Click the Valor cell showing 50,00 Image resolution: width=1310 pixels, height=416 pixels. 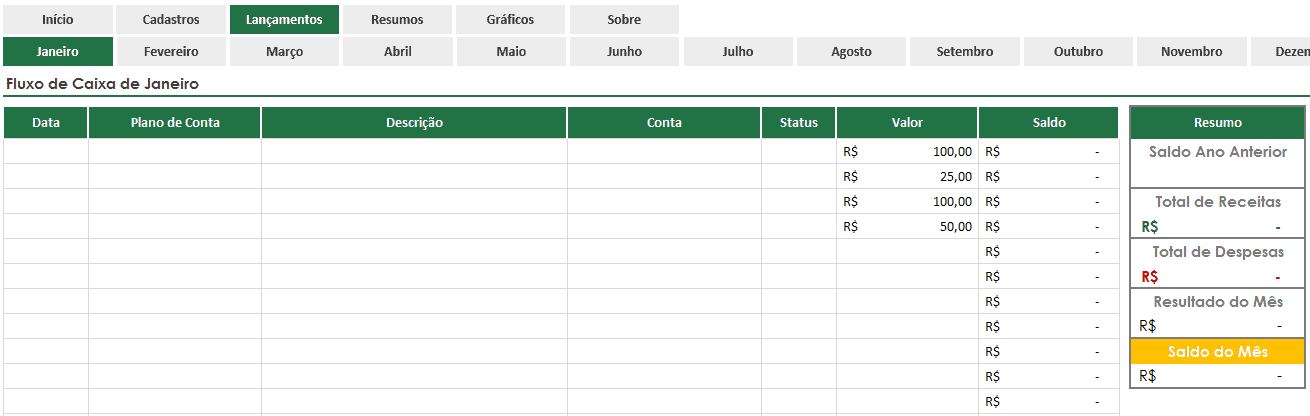coord(907,226)
